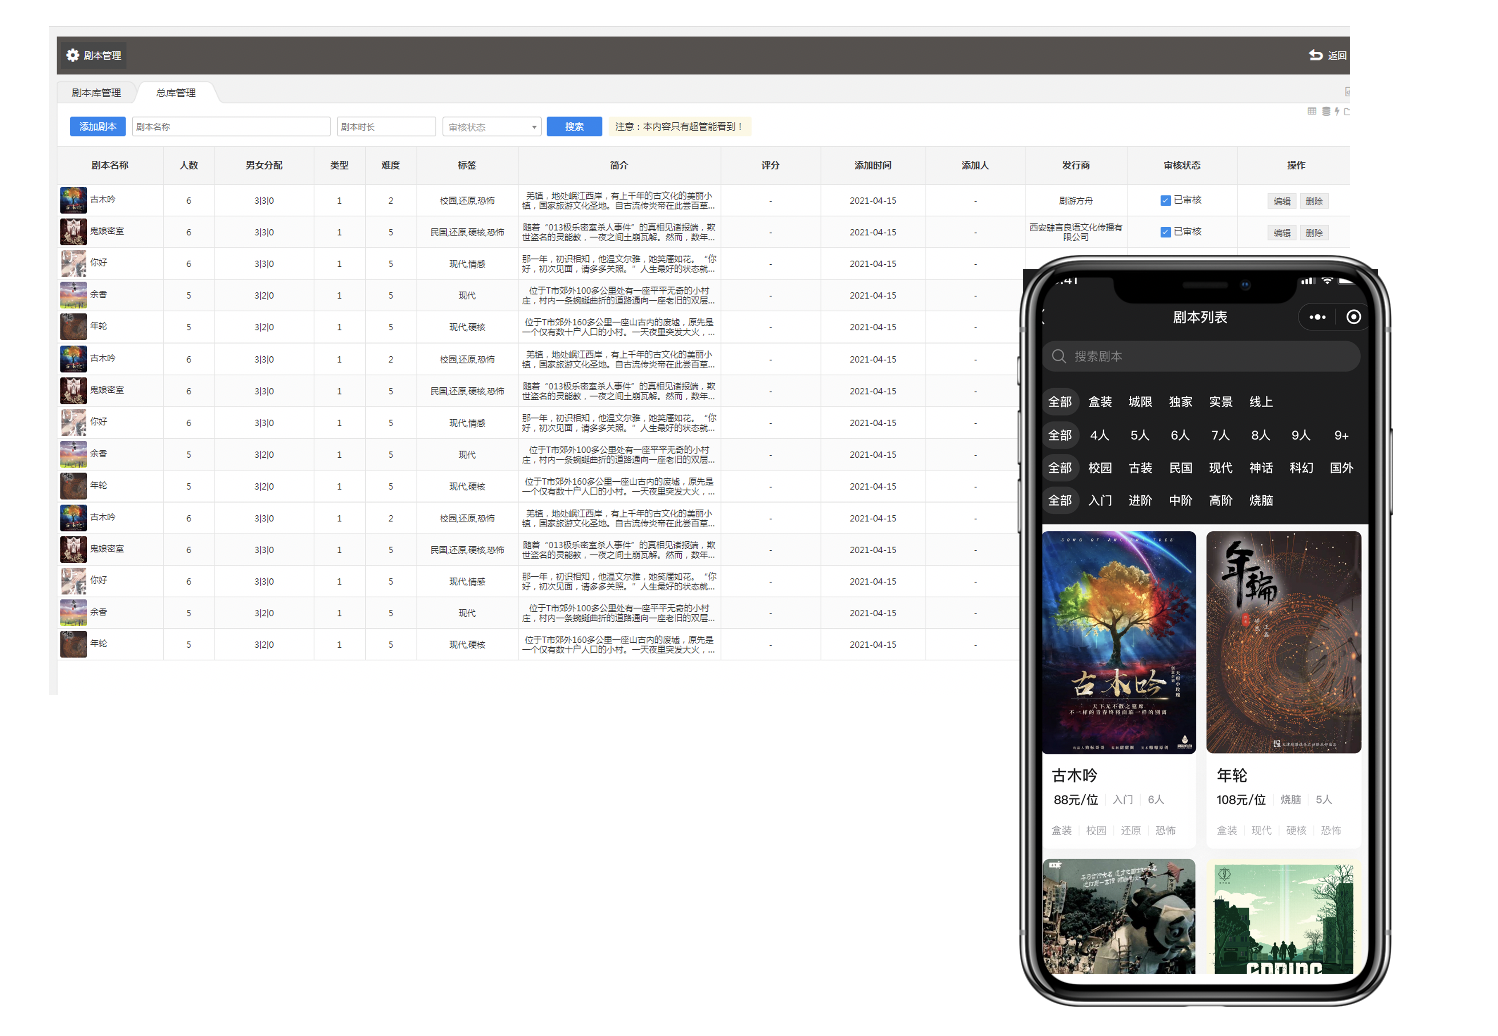Click the 返回 back arrow icon
1498x1036 pixels.
(x=1316, y=55)
